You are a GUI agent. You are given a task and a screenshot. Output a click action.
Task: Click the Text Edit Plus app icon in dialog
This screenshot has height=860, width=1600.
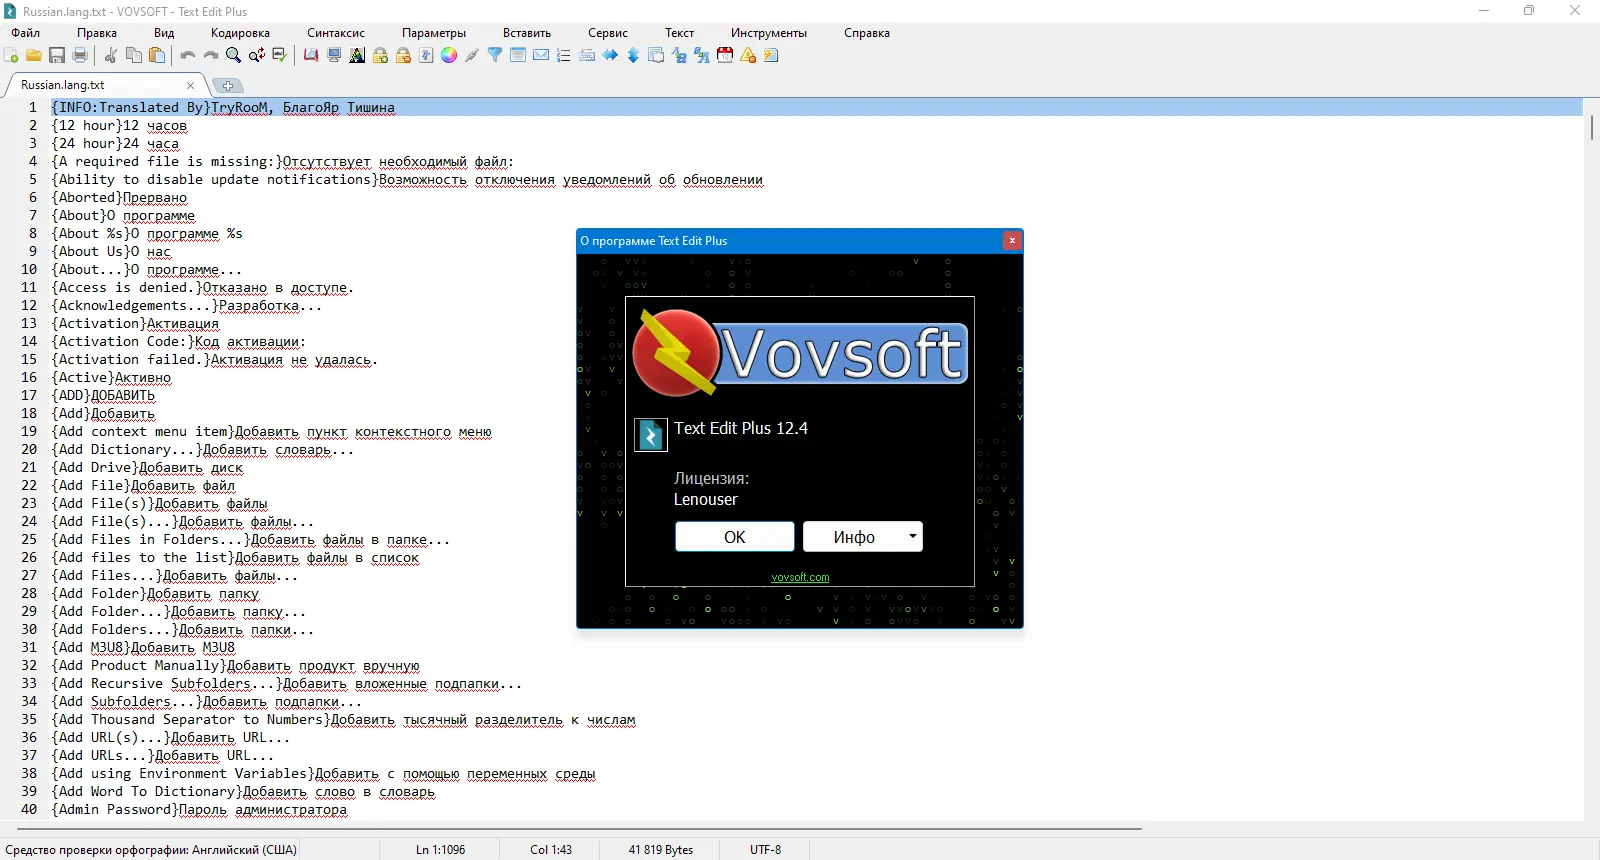point(651,435)
